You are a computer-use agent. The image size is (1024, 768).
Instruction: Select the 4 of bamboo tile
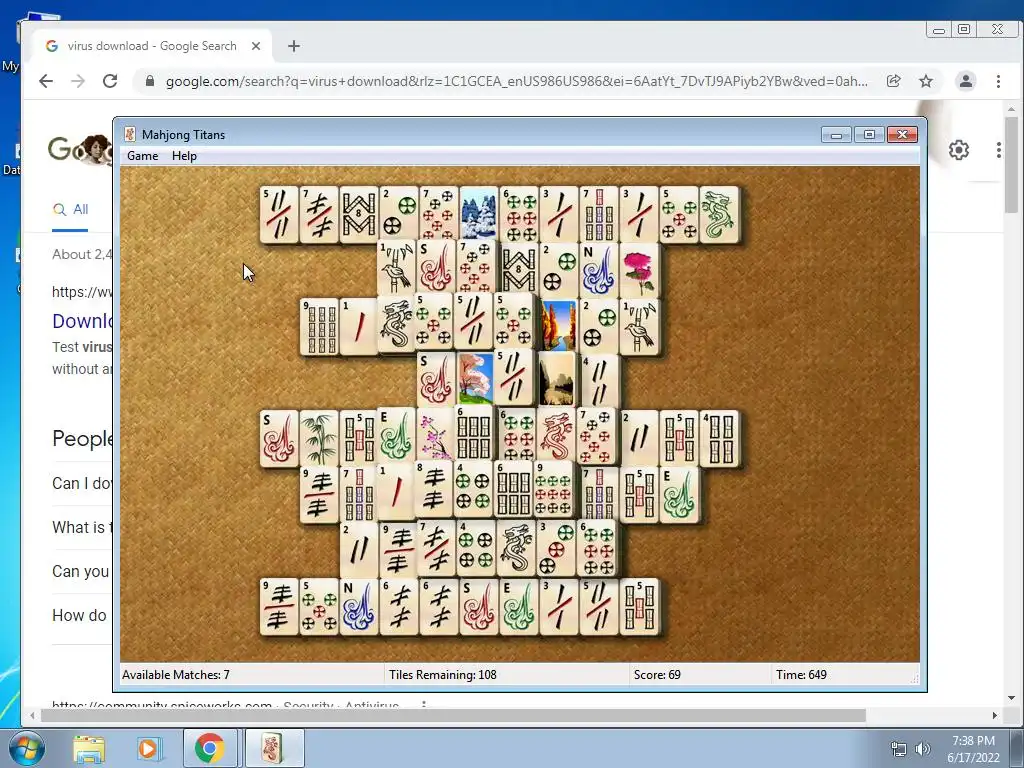click(719, 438)
